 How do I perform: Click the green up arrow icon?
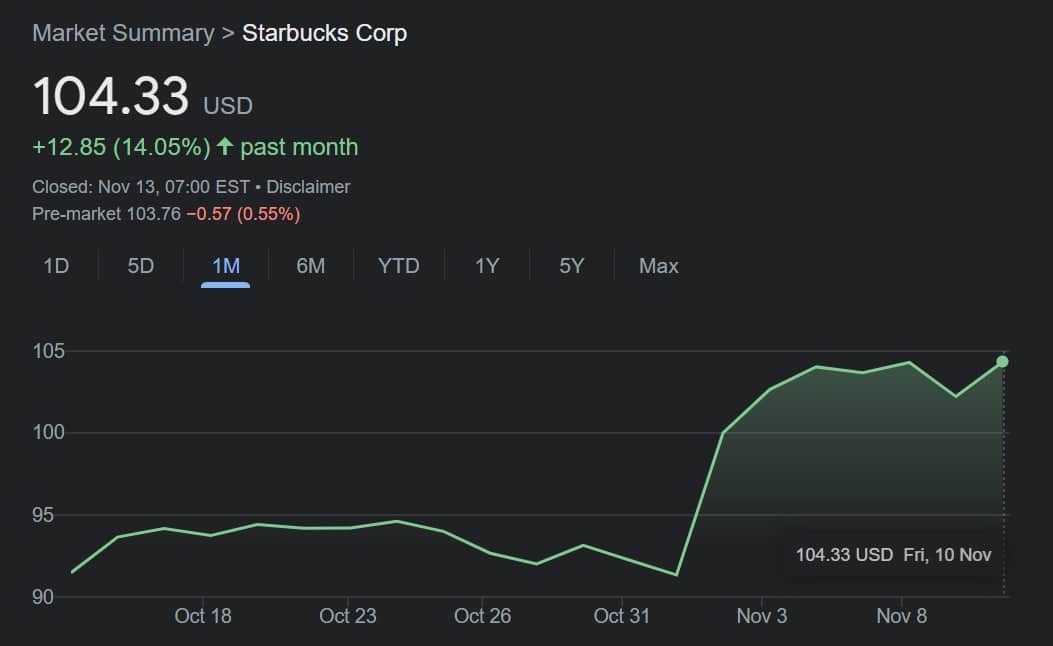(225, 147)
